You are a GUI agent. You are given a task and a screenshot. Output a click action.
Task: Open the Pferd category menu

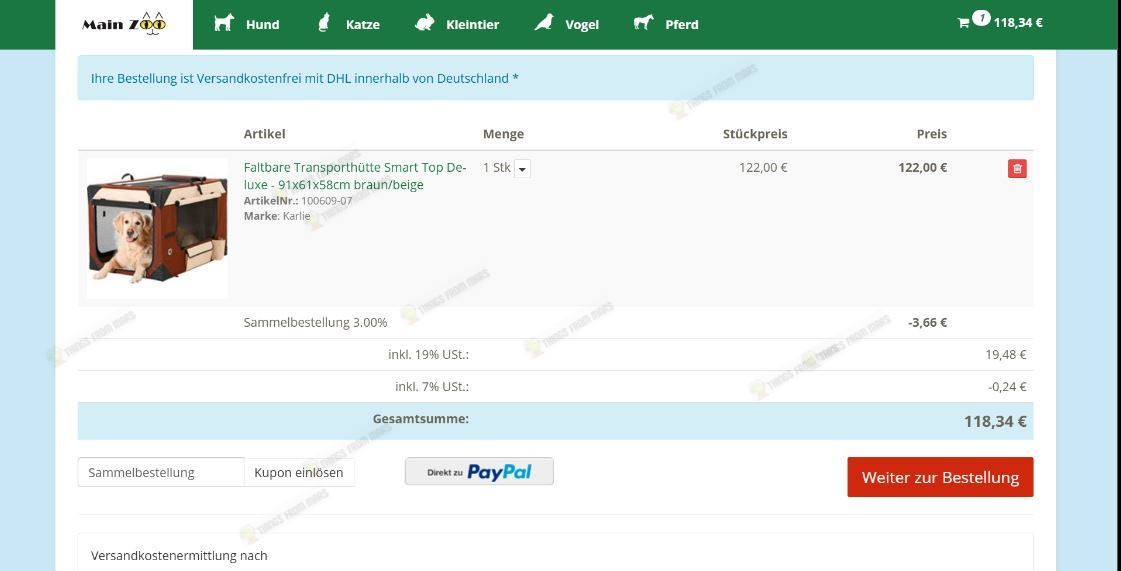(x=681, y=24)
